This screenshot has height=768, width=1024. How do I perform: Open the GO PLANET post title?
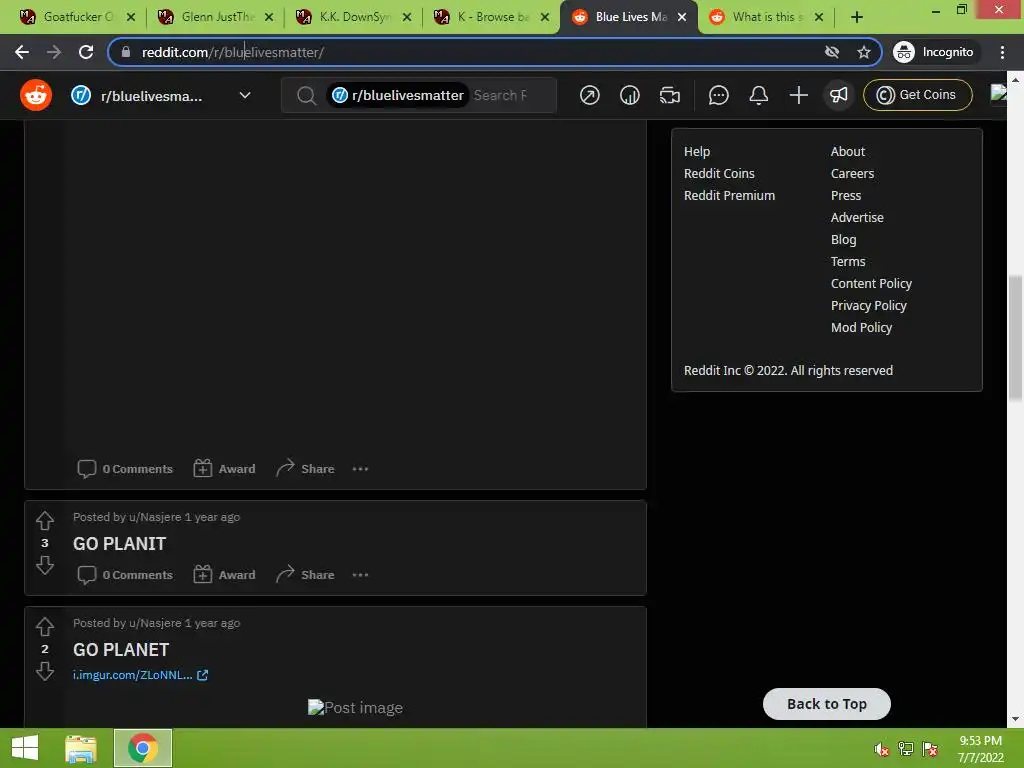click(x=121, y=650)
